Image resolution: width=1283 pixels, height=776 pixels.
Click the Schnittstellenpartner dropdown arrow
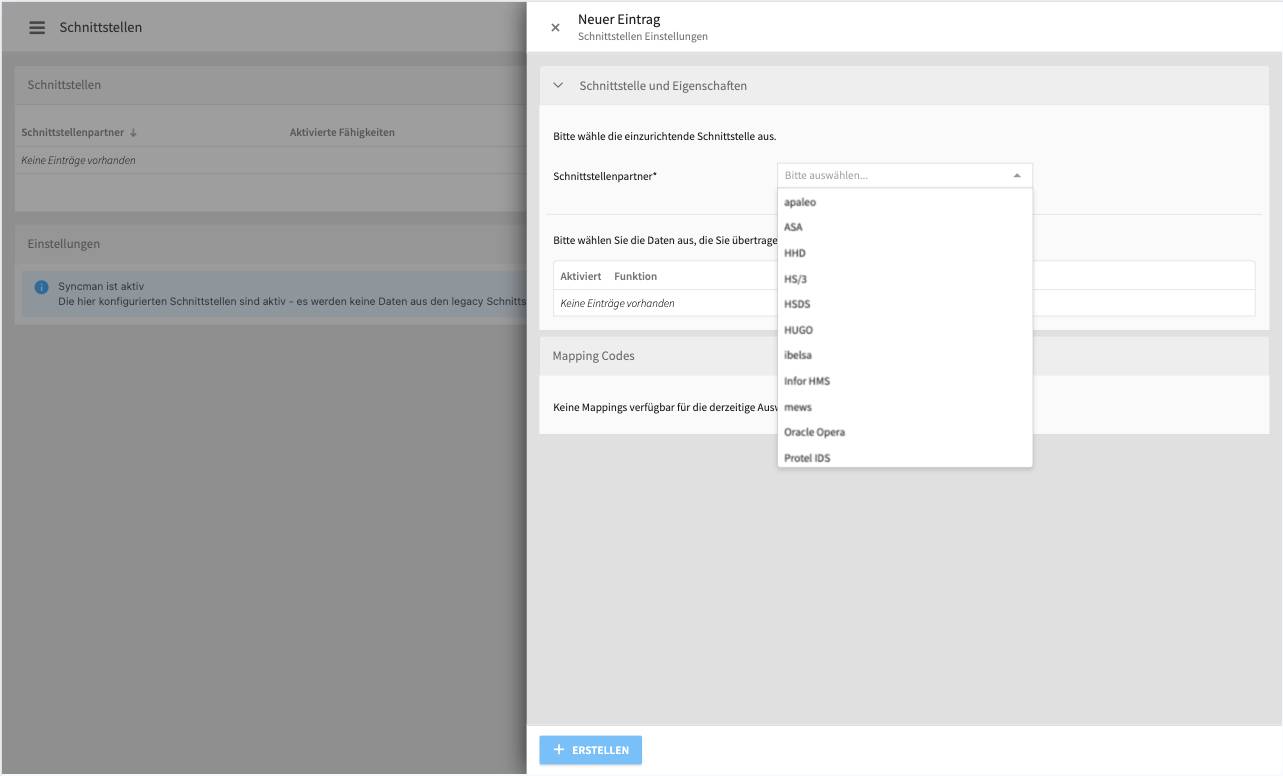pos(1017,175)
